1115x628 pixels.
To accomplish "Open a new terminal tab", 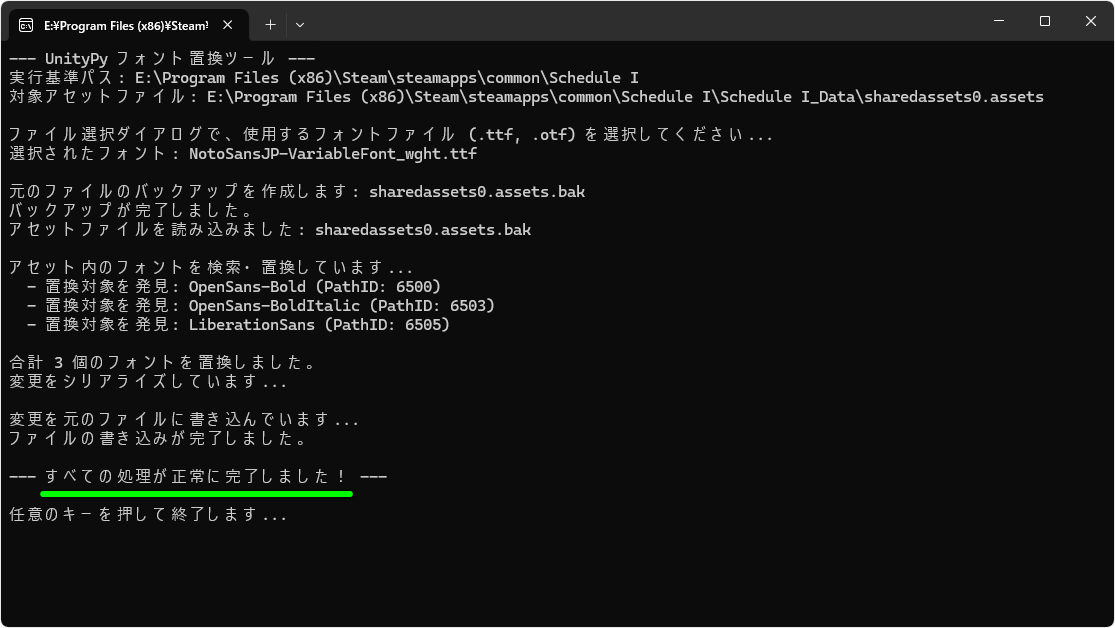I will point(270,25).
